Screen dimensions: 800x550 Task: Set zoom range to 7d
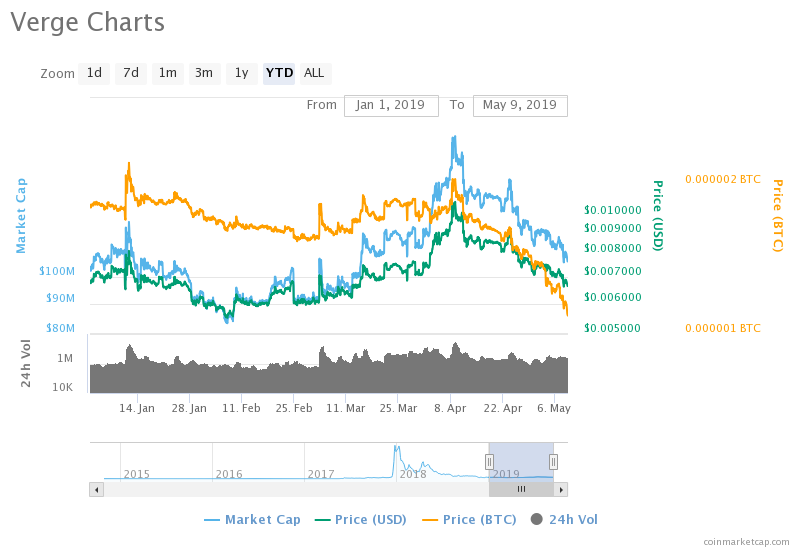coord(131,73)
